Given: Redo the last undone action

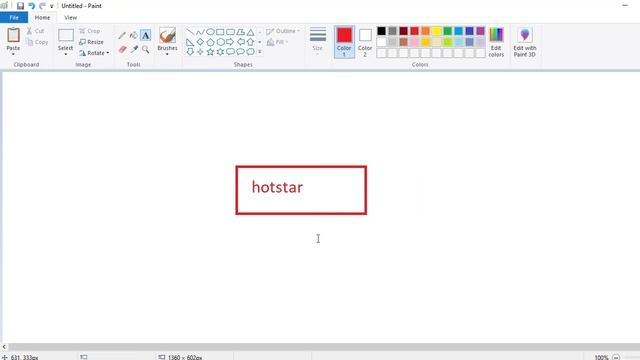Looking at the screenshot, I should (42, 6).
